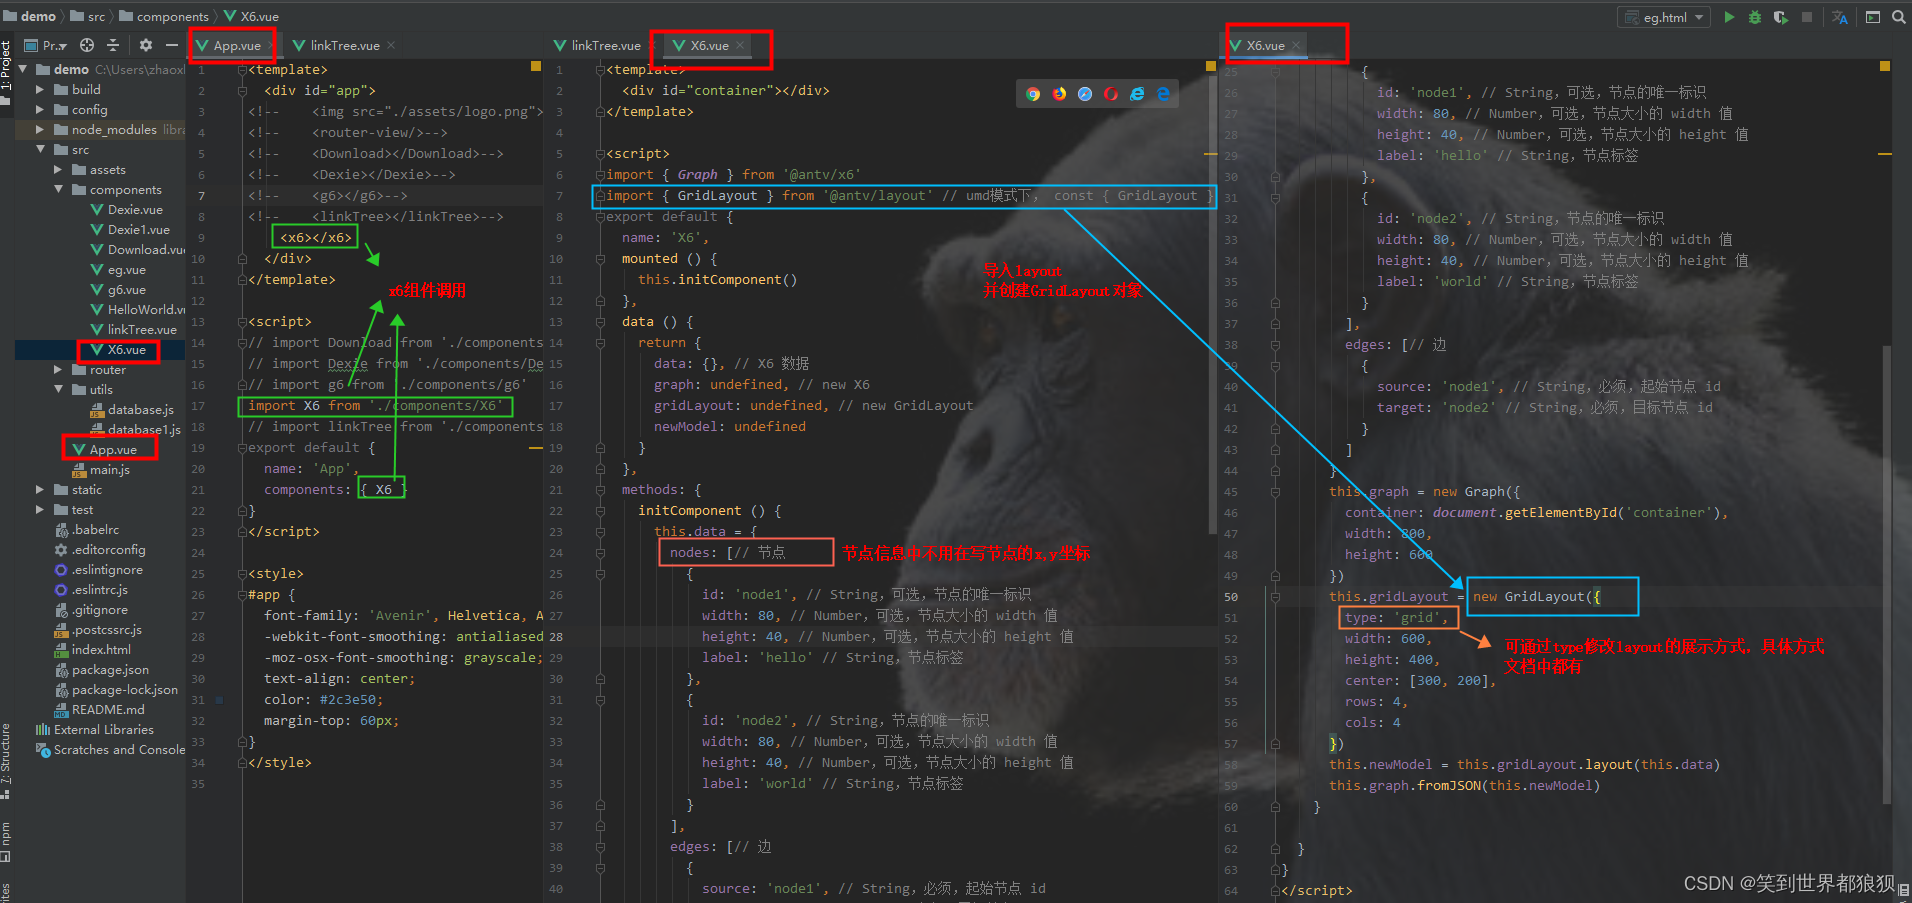Image resolution: width=1912 pixels, height=903 pixels.
Task: Preview in Internet Explorer icon
Action: (x=1137, y=94)
